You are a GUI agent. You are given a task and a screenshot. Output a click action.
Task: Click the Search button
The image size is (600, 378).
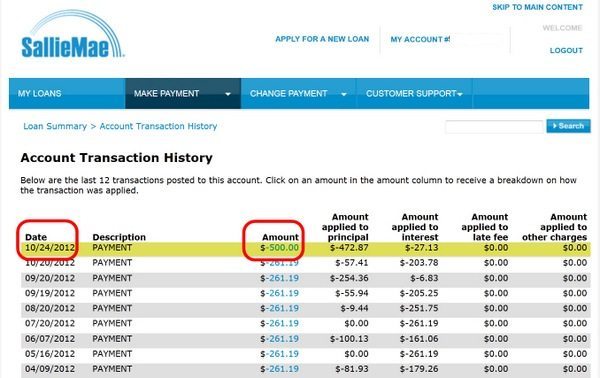568,126
